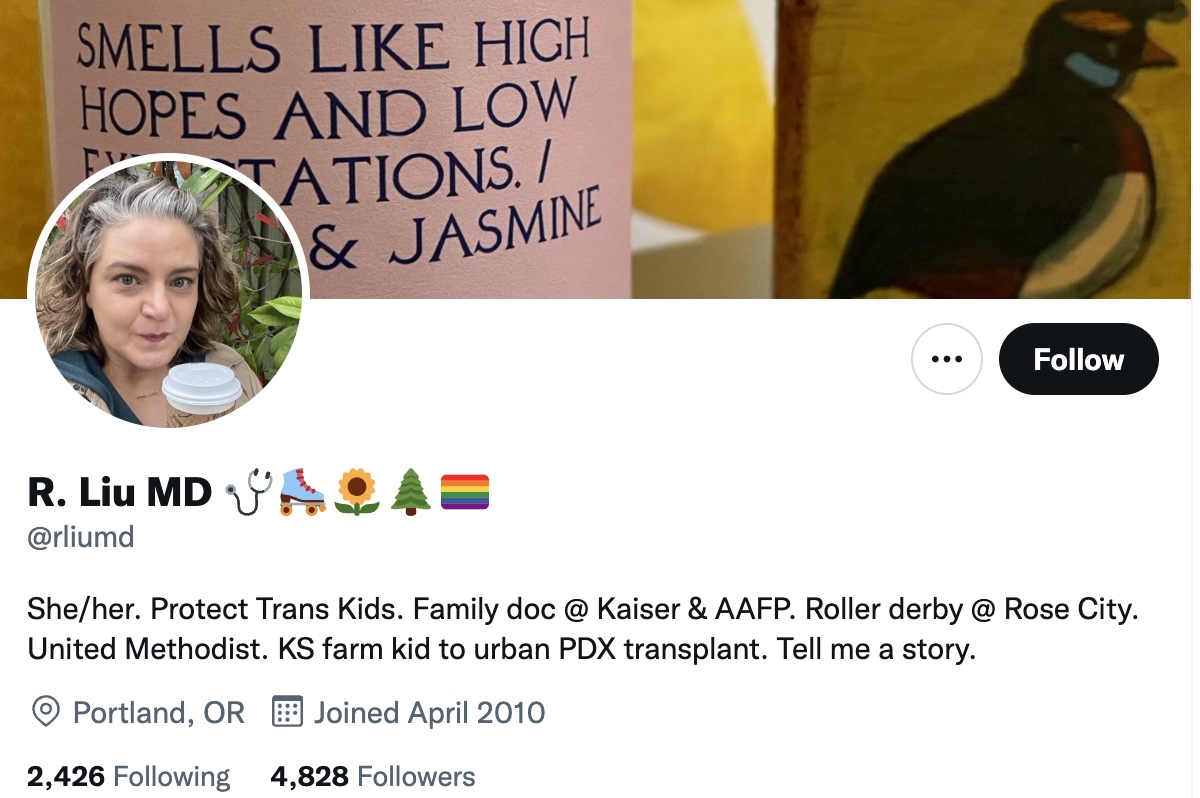Click the Follow button

click(1078, 359)
